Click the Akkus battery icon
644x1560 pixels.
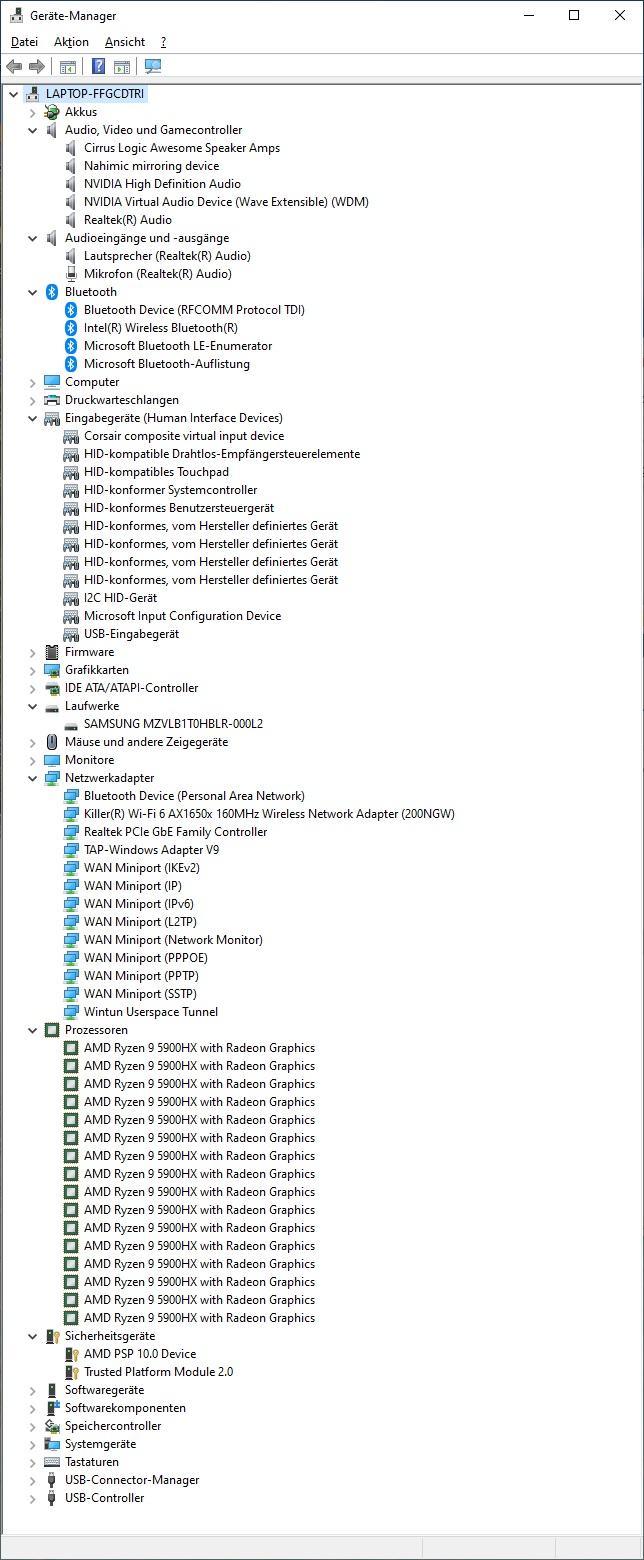52,112
